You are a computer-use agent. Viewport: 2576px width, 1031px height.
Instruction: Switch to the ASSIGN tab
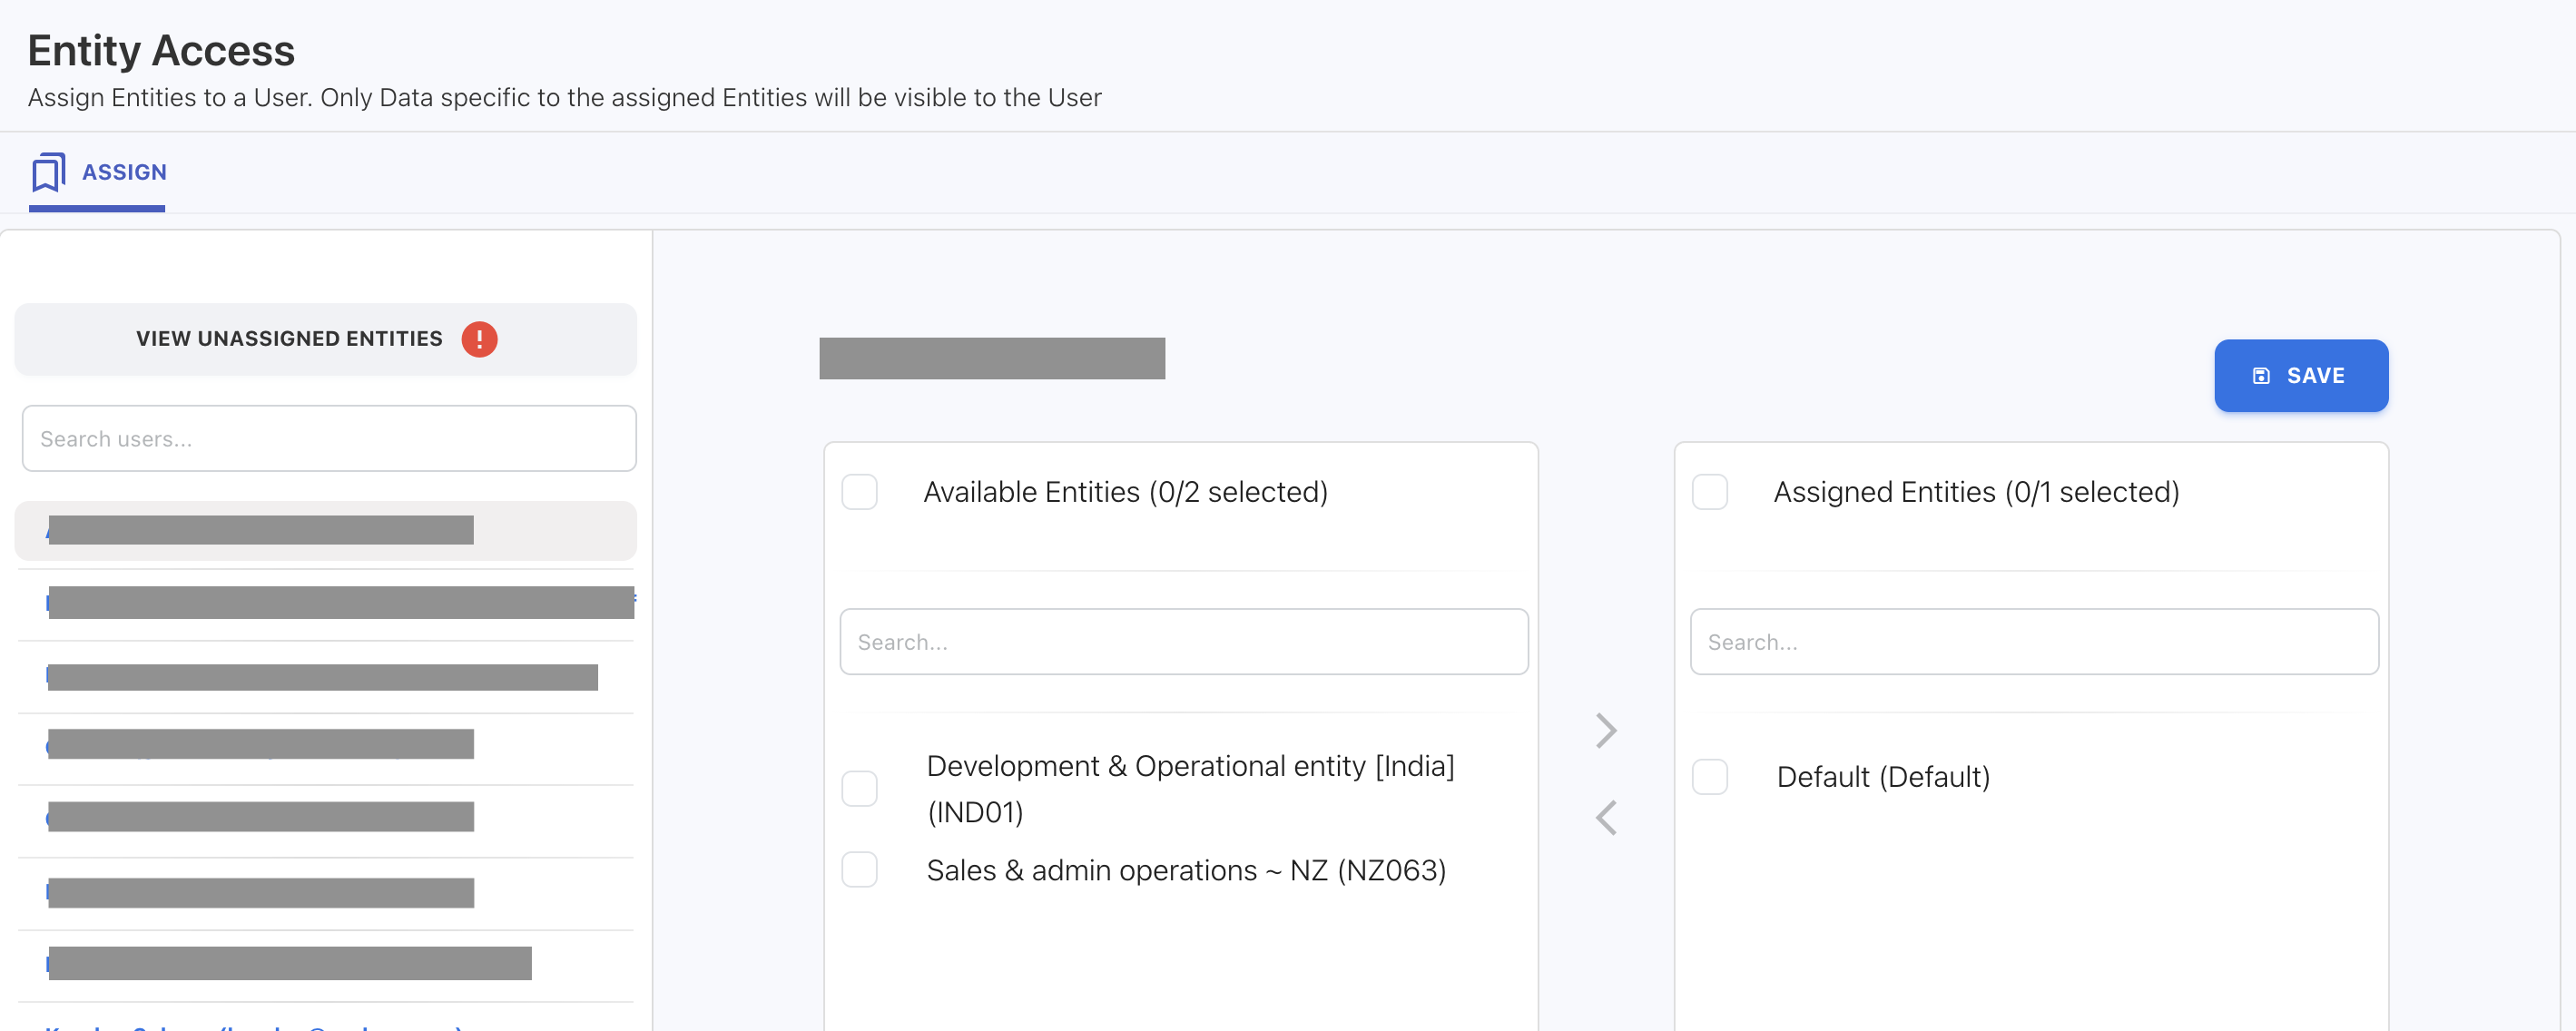[123, 172]
